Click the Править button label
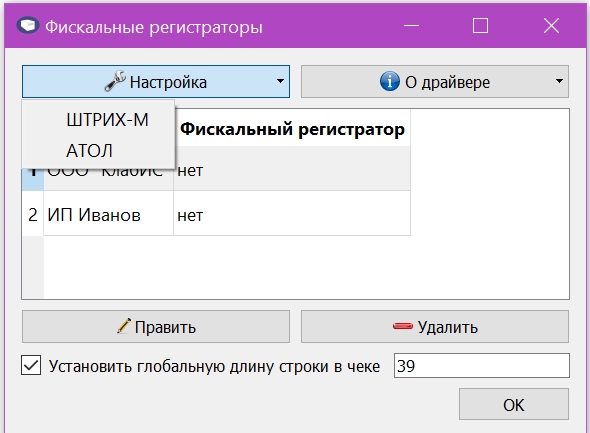 coord(165,327)
